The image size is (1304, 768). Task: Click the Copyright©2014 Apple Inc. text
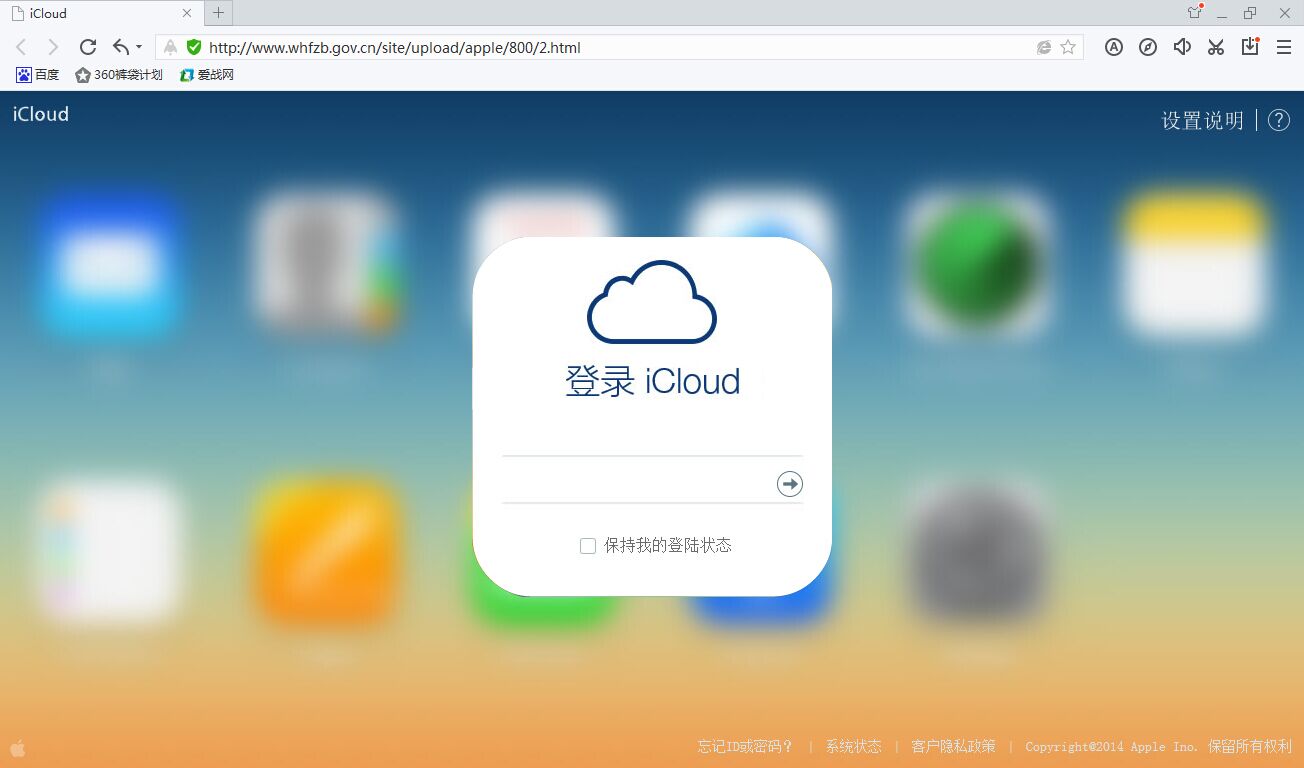click(x=1111, y=747)
